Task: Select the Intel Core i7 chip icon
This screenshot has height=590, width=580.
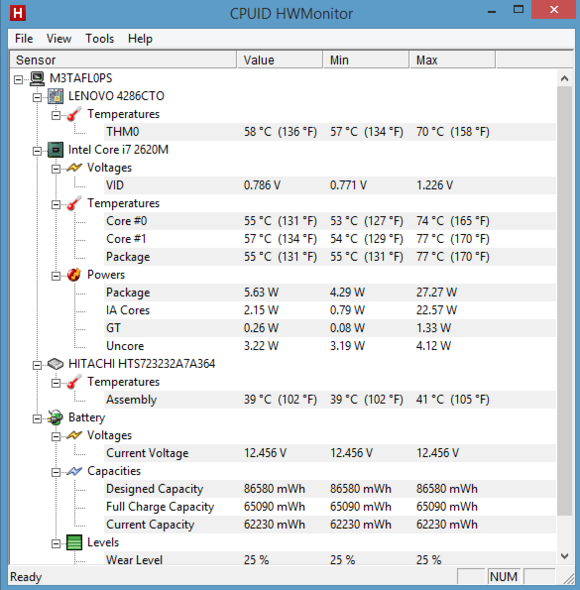Action: pyautogui.click(x=56, y=150)
